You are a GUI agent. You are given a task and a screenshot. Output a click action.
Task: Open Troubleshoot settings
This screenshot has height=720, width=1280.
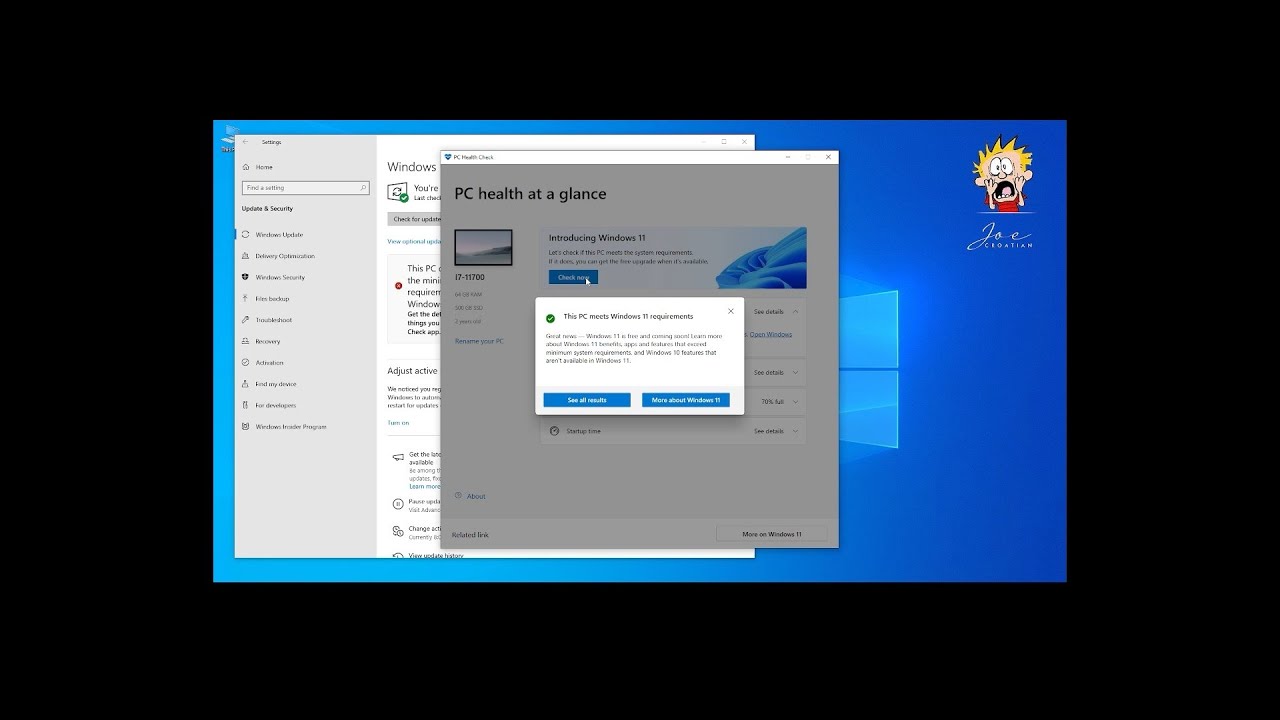click(274, 320)
